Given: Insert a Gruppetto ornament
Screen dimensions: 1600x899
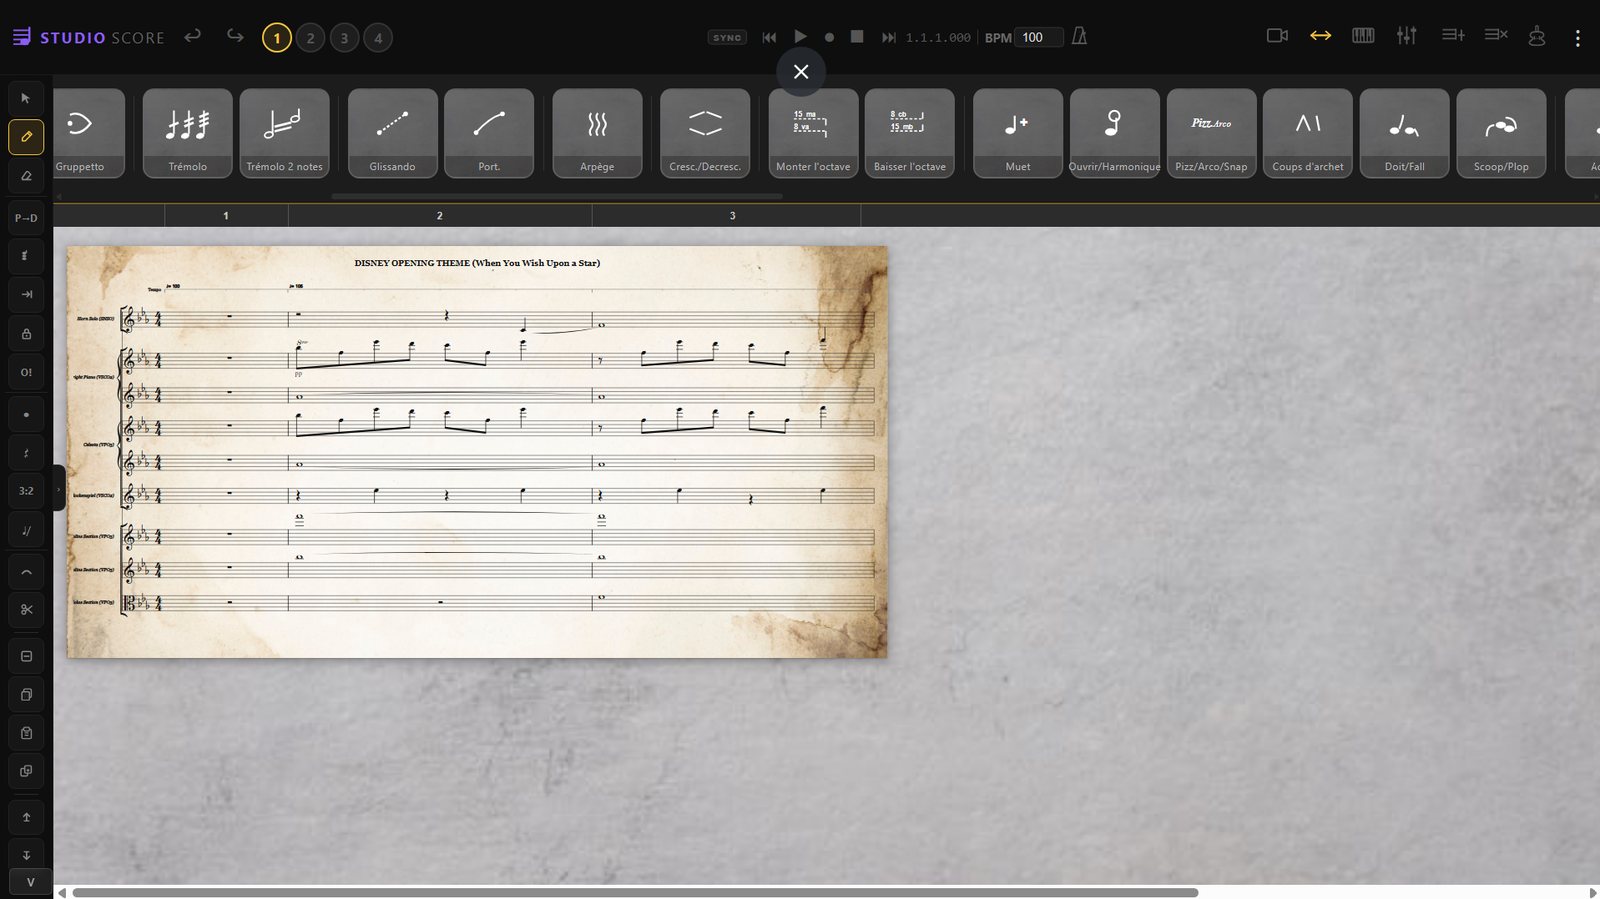Looking at the screenshot, I should (89, 133).
